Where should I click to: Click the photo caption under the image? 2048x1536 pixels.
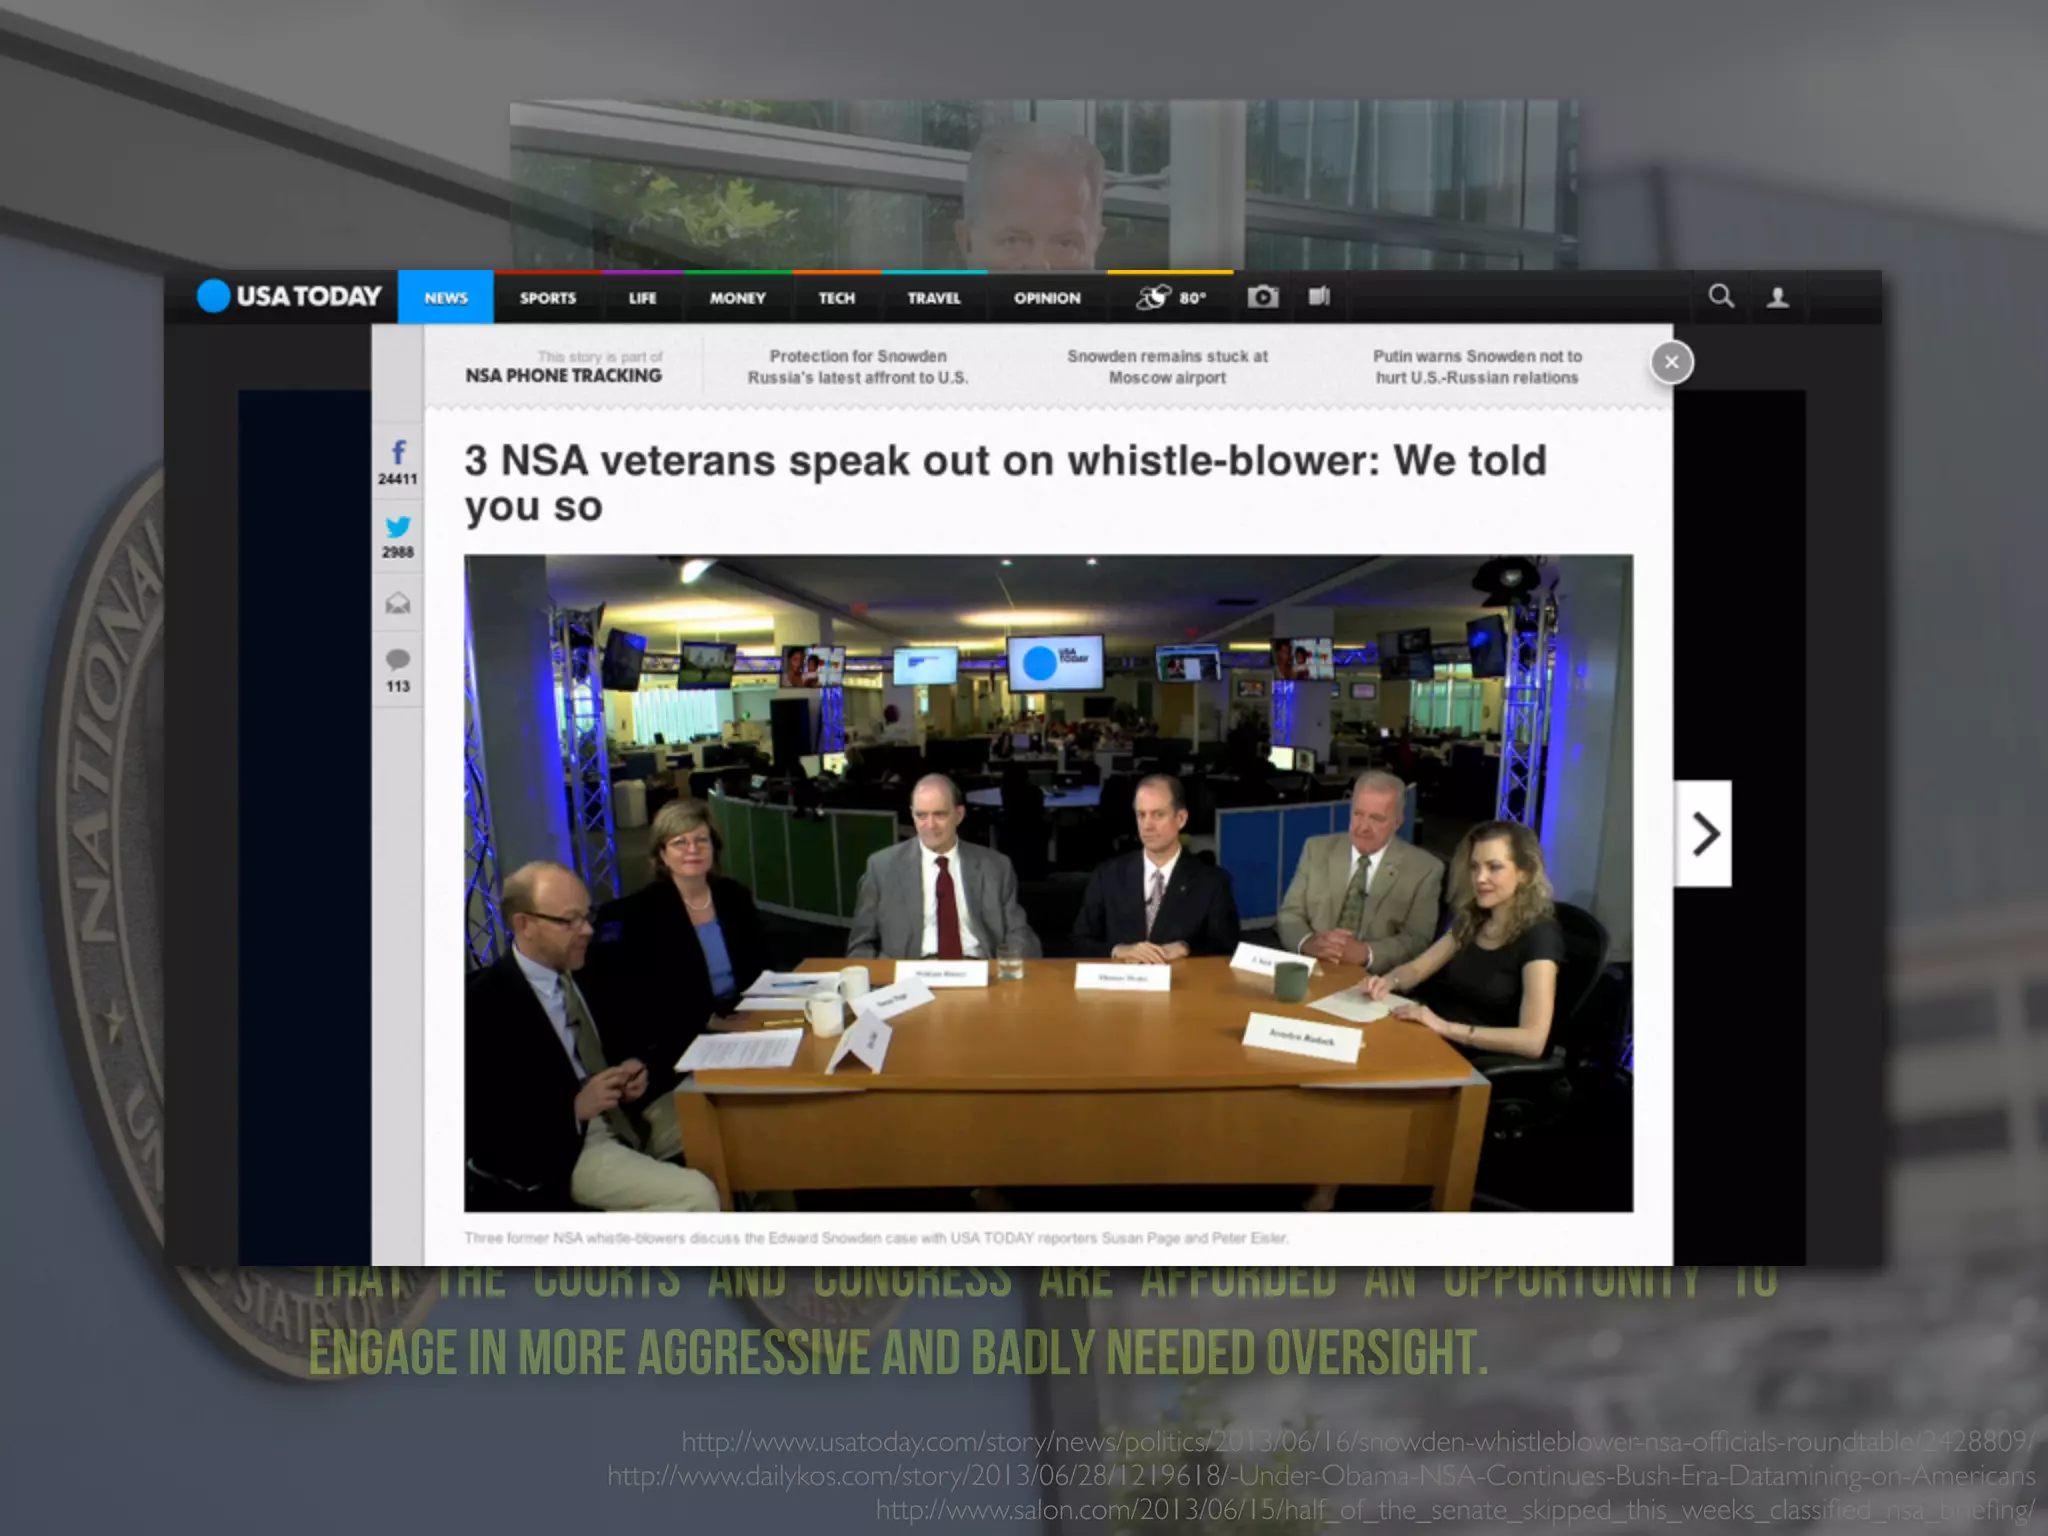[876, 1238]
